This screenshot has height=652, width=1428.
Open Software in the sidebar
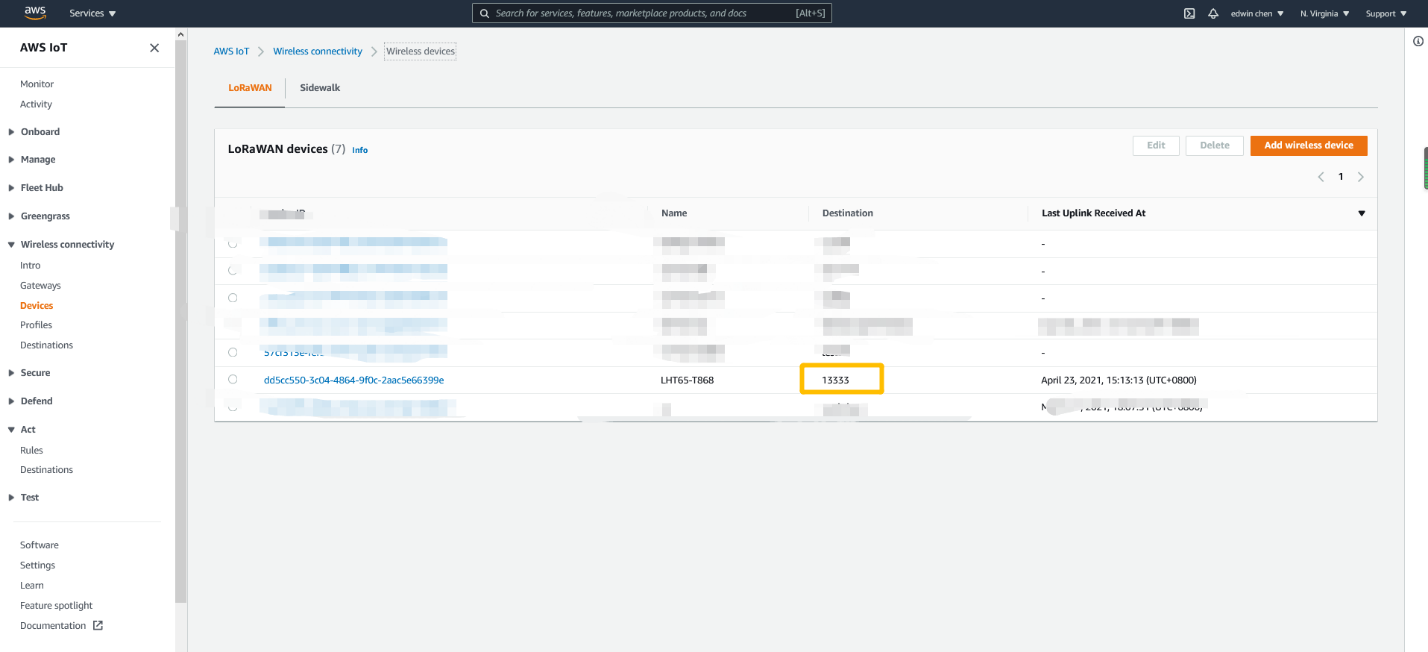coord(39,545)
